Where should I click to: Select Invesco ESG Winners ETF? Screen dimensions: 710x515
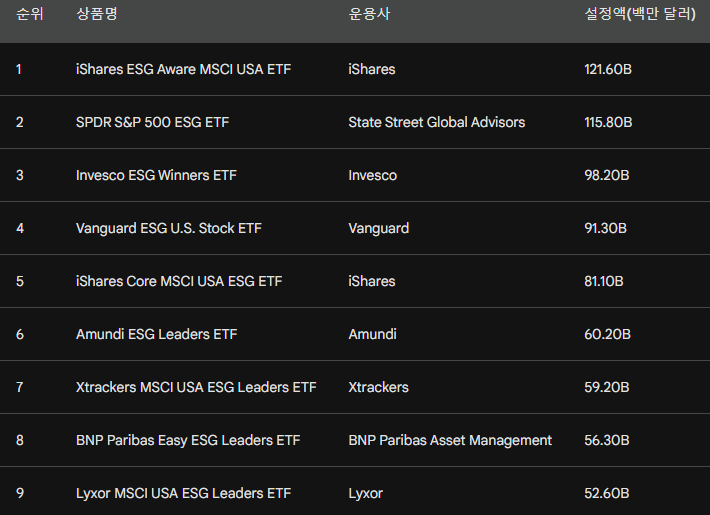pos(156,175)
